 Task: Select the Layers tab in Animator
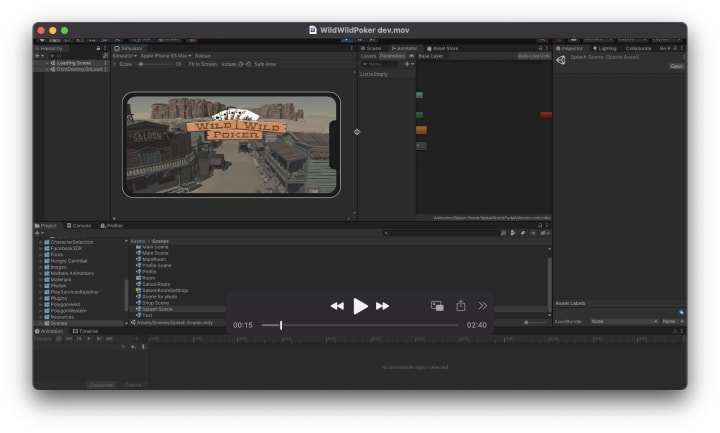click(368, 56)
